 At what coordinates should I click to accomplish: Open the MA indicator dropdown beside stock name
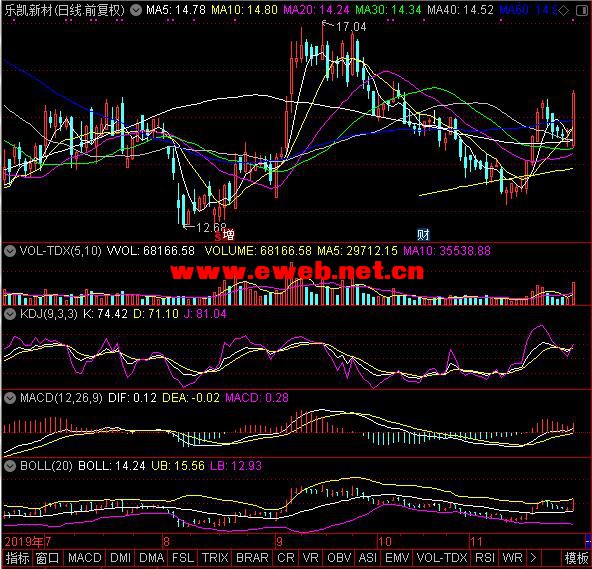pos(135,10)
